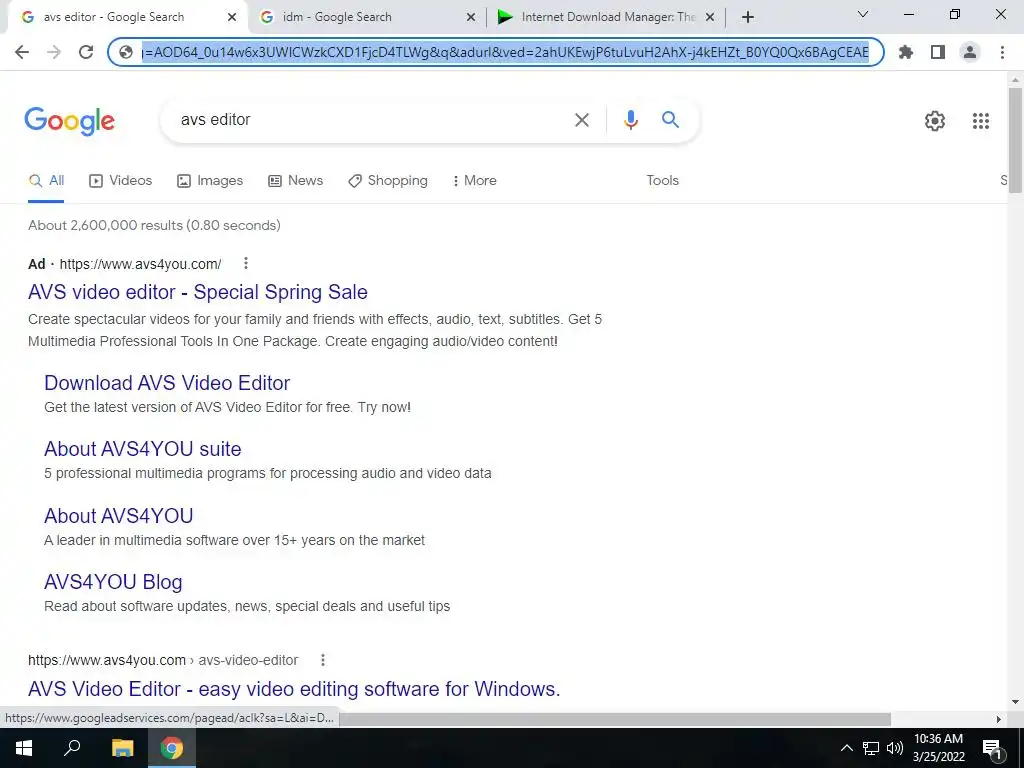
Task: Open the 'About AVS4YOU' link
Action: point(118,516)
